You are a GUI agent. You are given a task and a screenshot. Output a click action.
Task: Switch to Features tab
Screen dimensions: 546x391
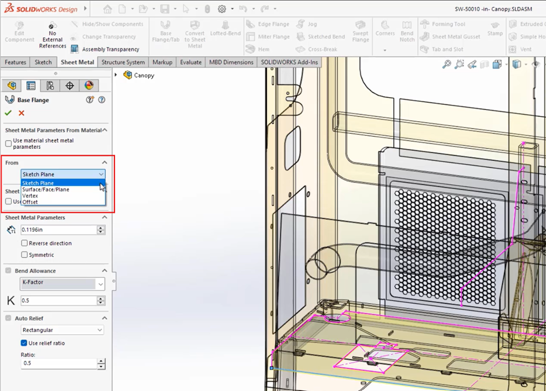pos(15,62)
